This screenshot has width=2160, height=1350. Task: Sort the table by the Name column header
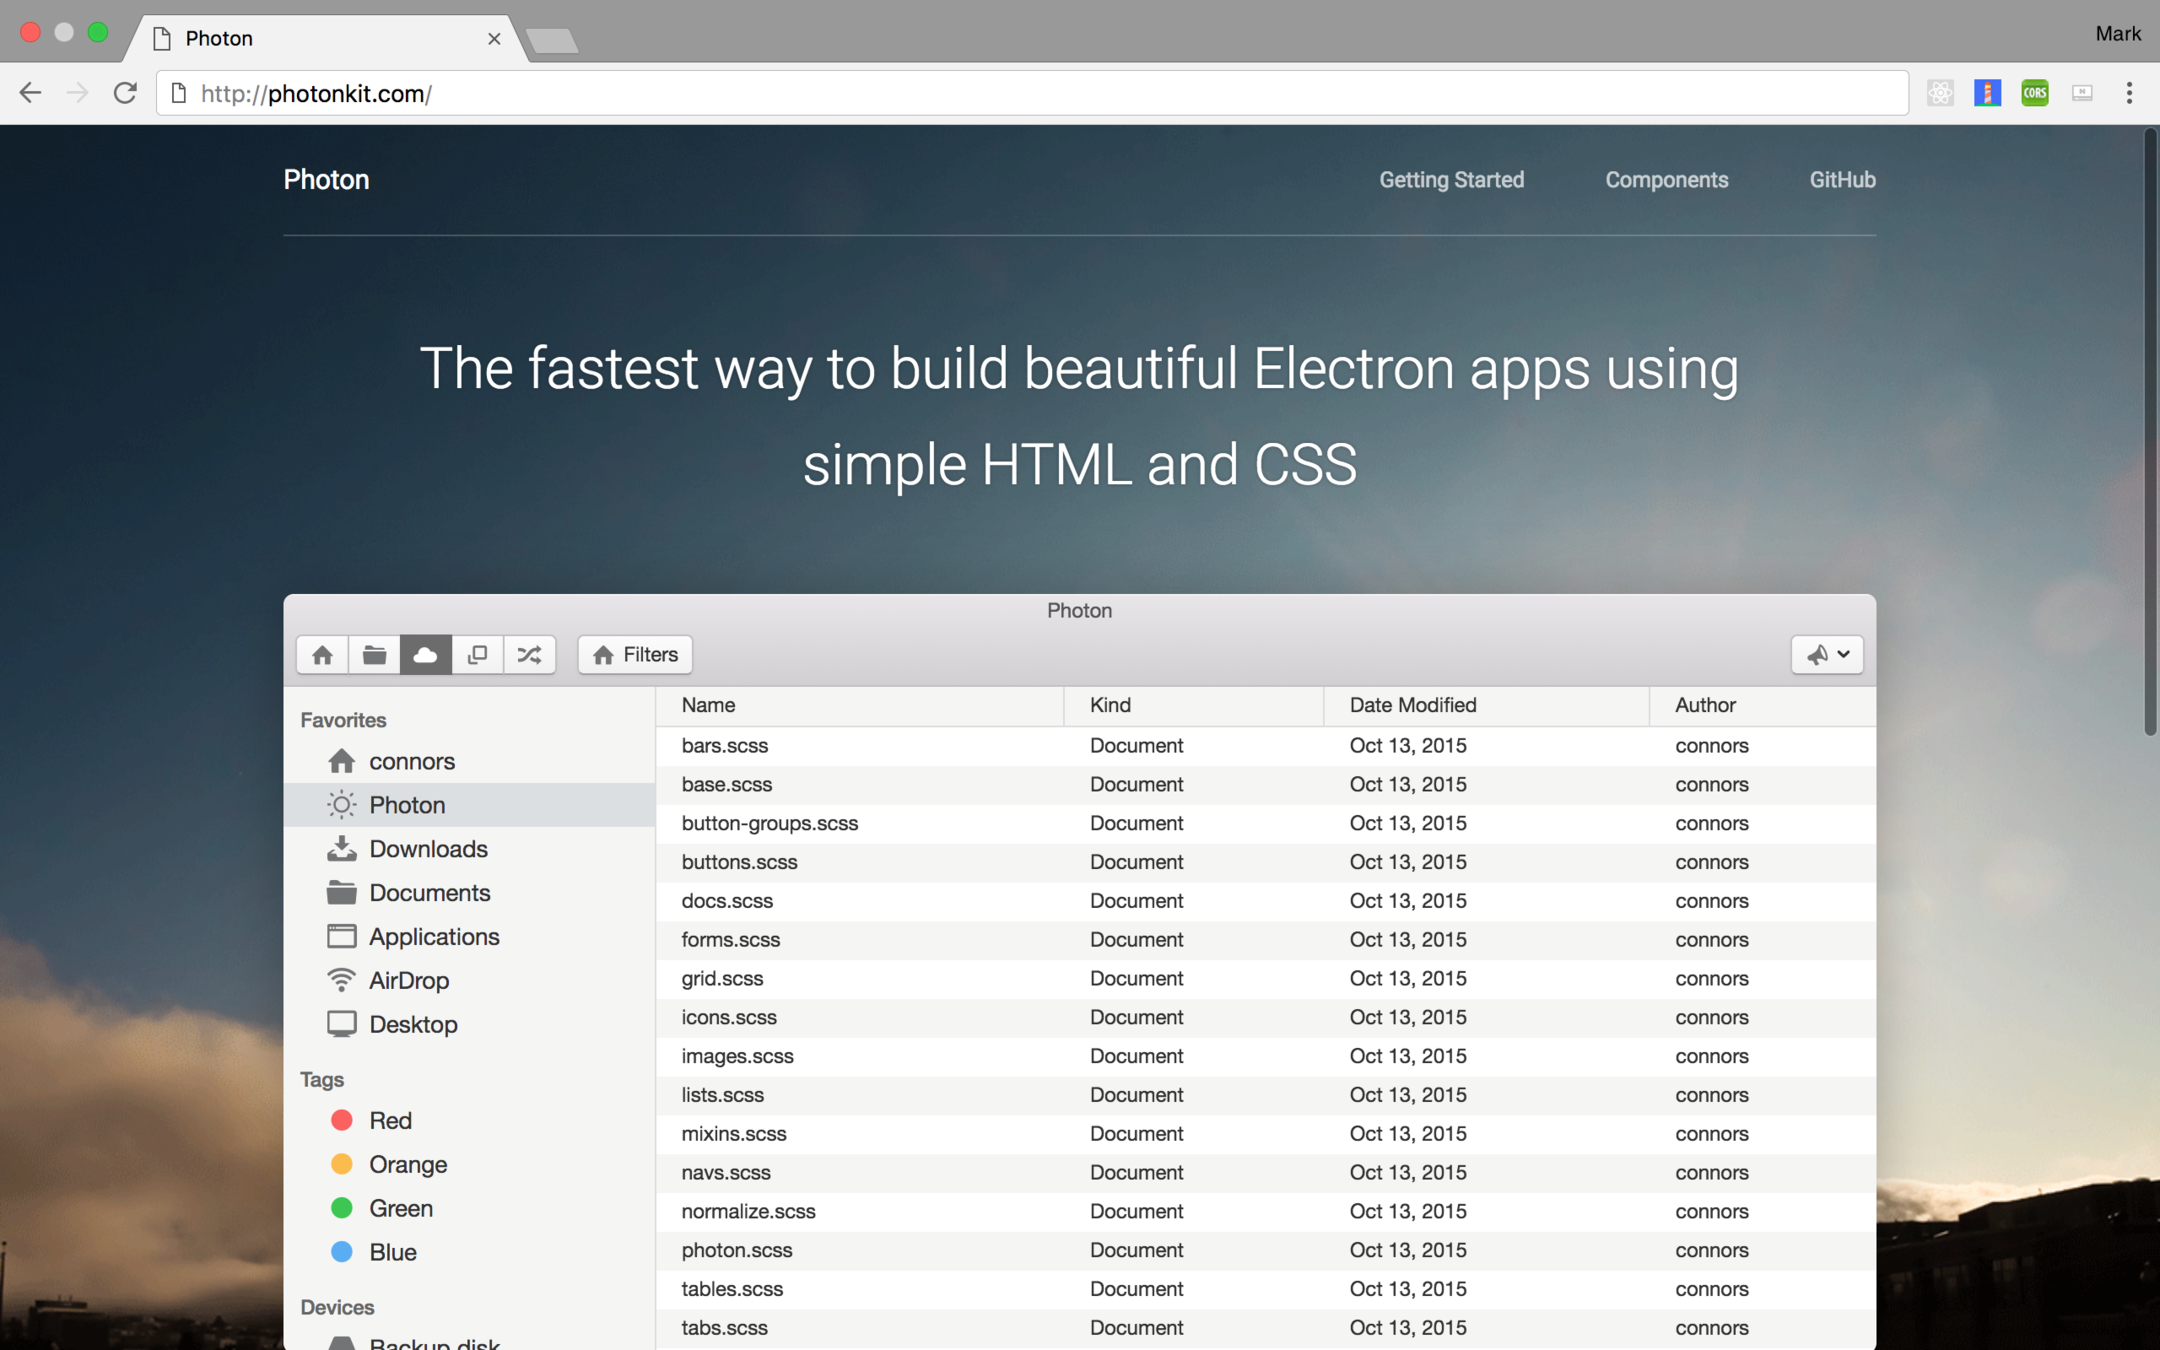point(708,705)
